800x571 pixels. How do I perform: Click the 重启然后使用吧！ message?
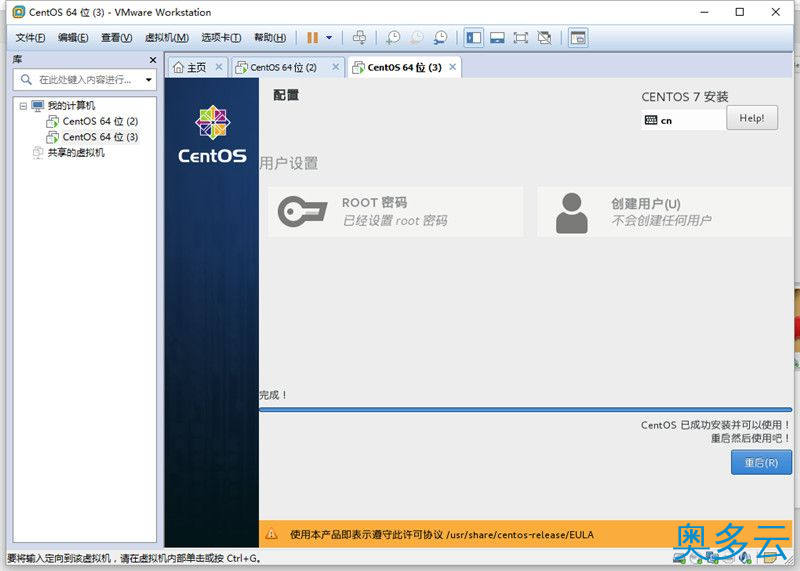[x=751, y=438]
